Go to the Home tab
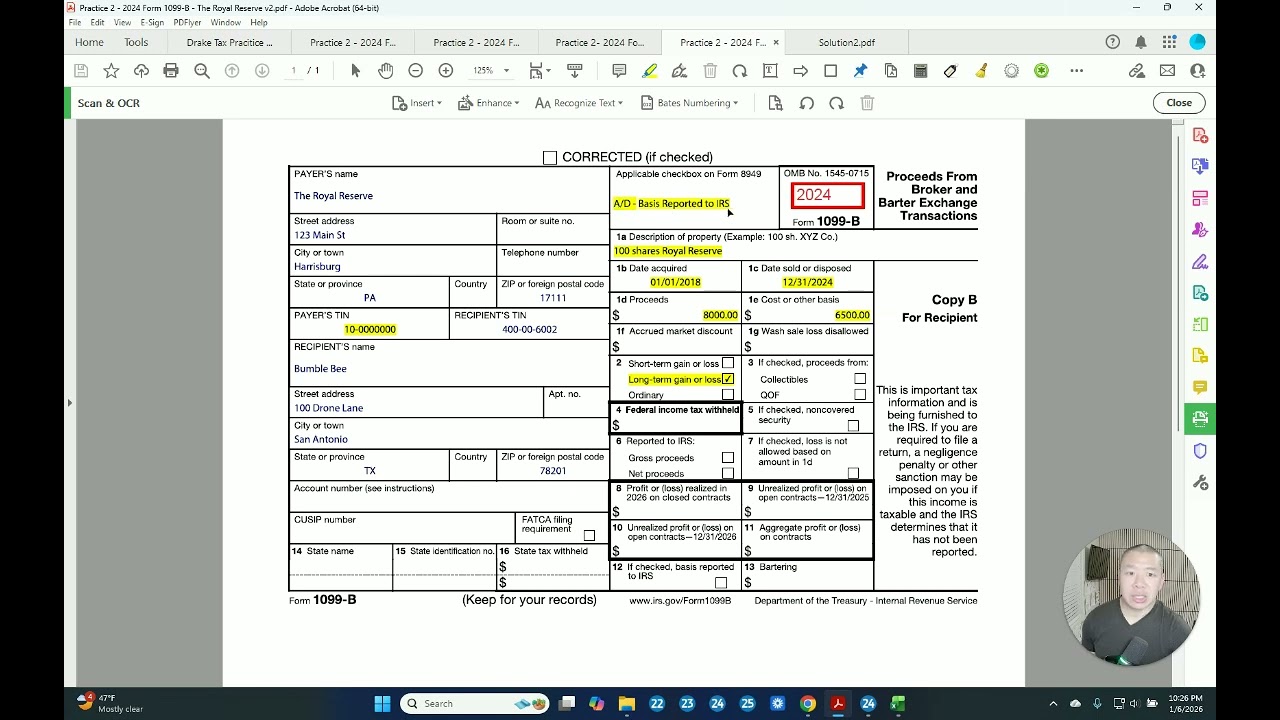 89,42
